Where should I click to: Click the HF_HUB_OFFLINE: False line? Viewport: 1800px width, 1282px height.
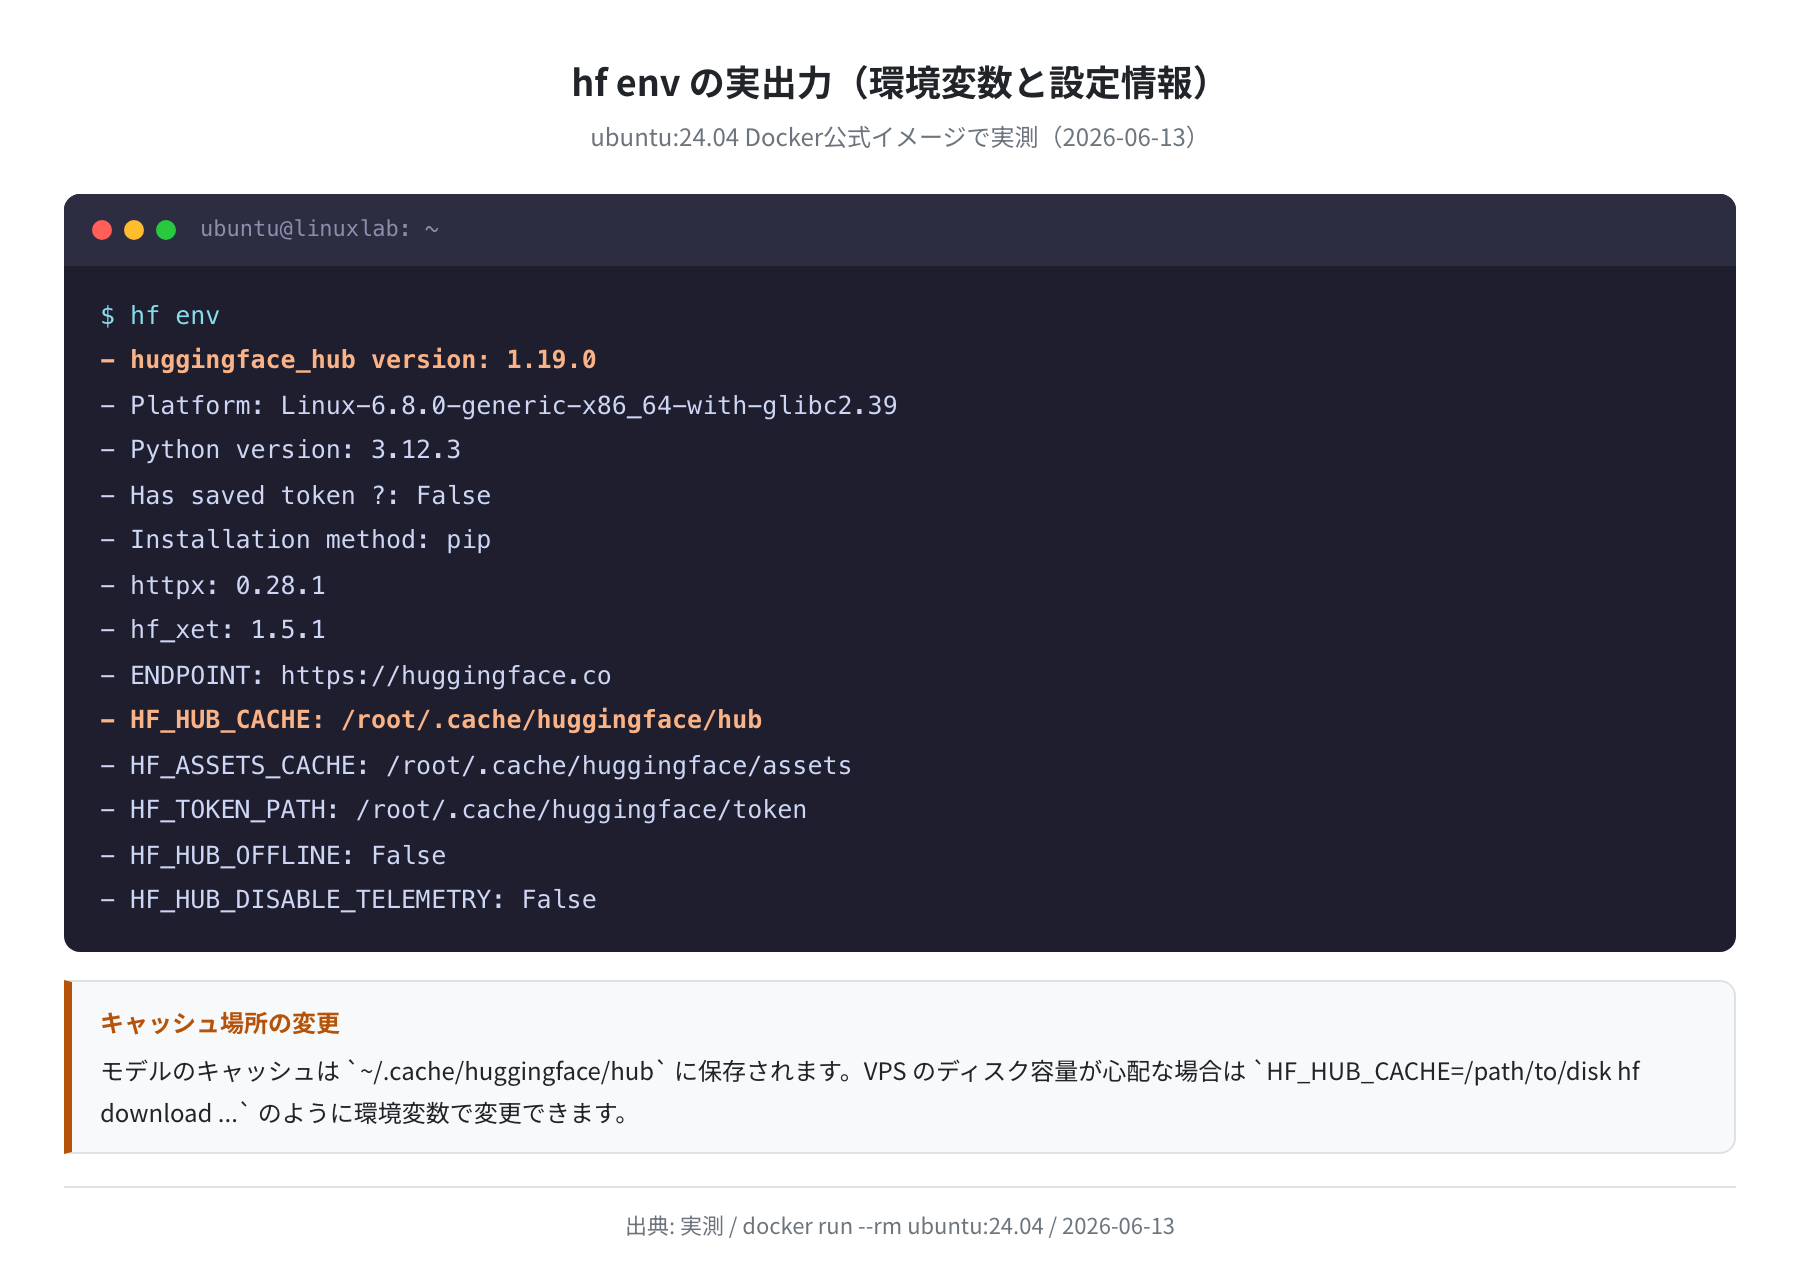tap(273, 856)
